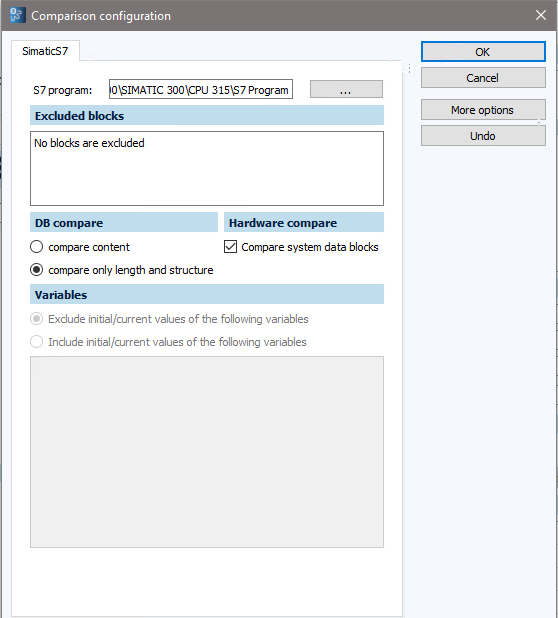Click the Comparison configuration title icon
Image resolution: width=558 pixels, height=618 pixels.
point(17,15)
